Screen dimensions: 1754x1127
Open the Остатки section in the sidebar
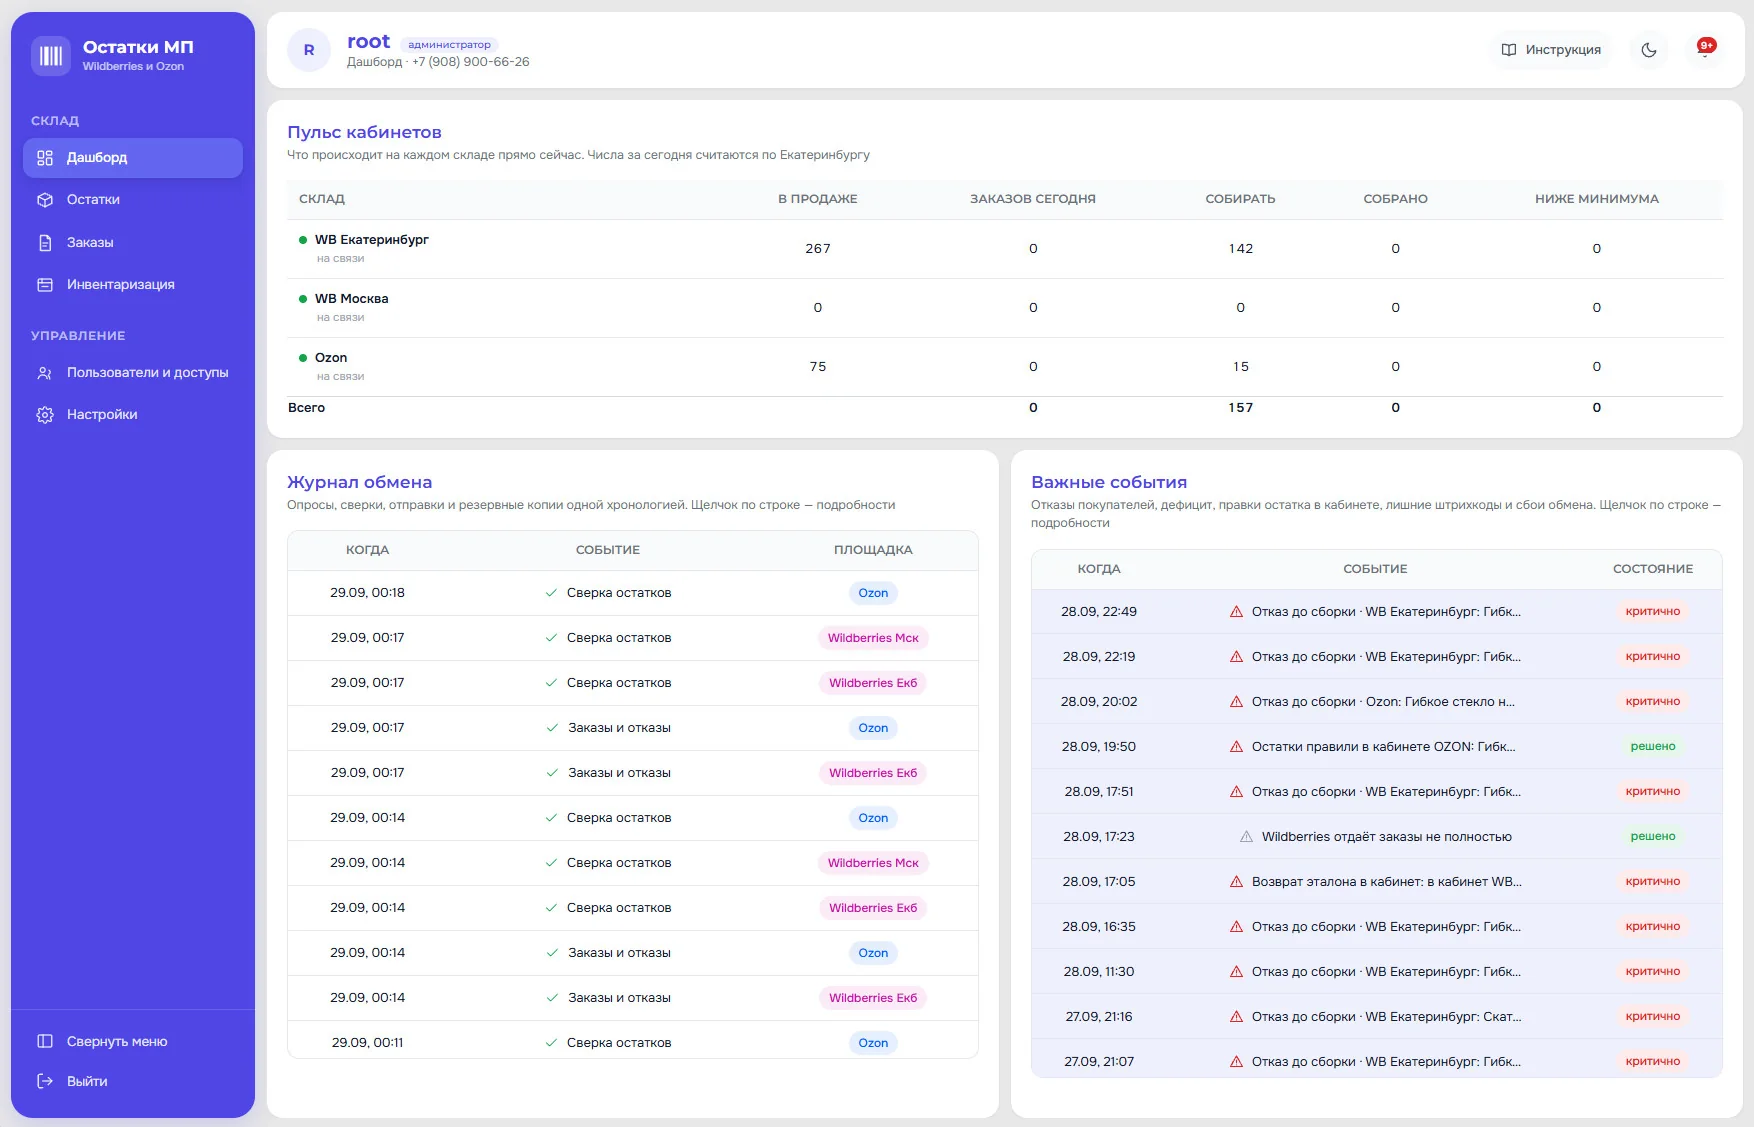pos(133,200)
